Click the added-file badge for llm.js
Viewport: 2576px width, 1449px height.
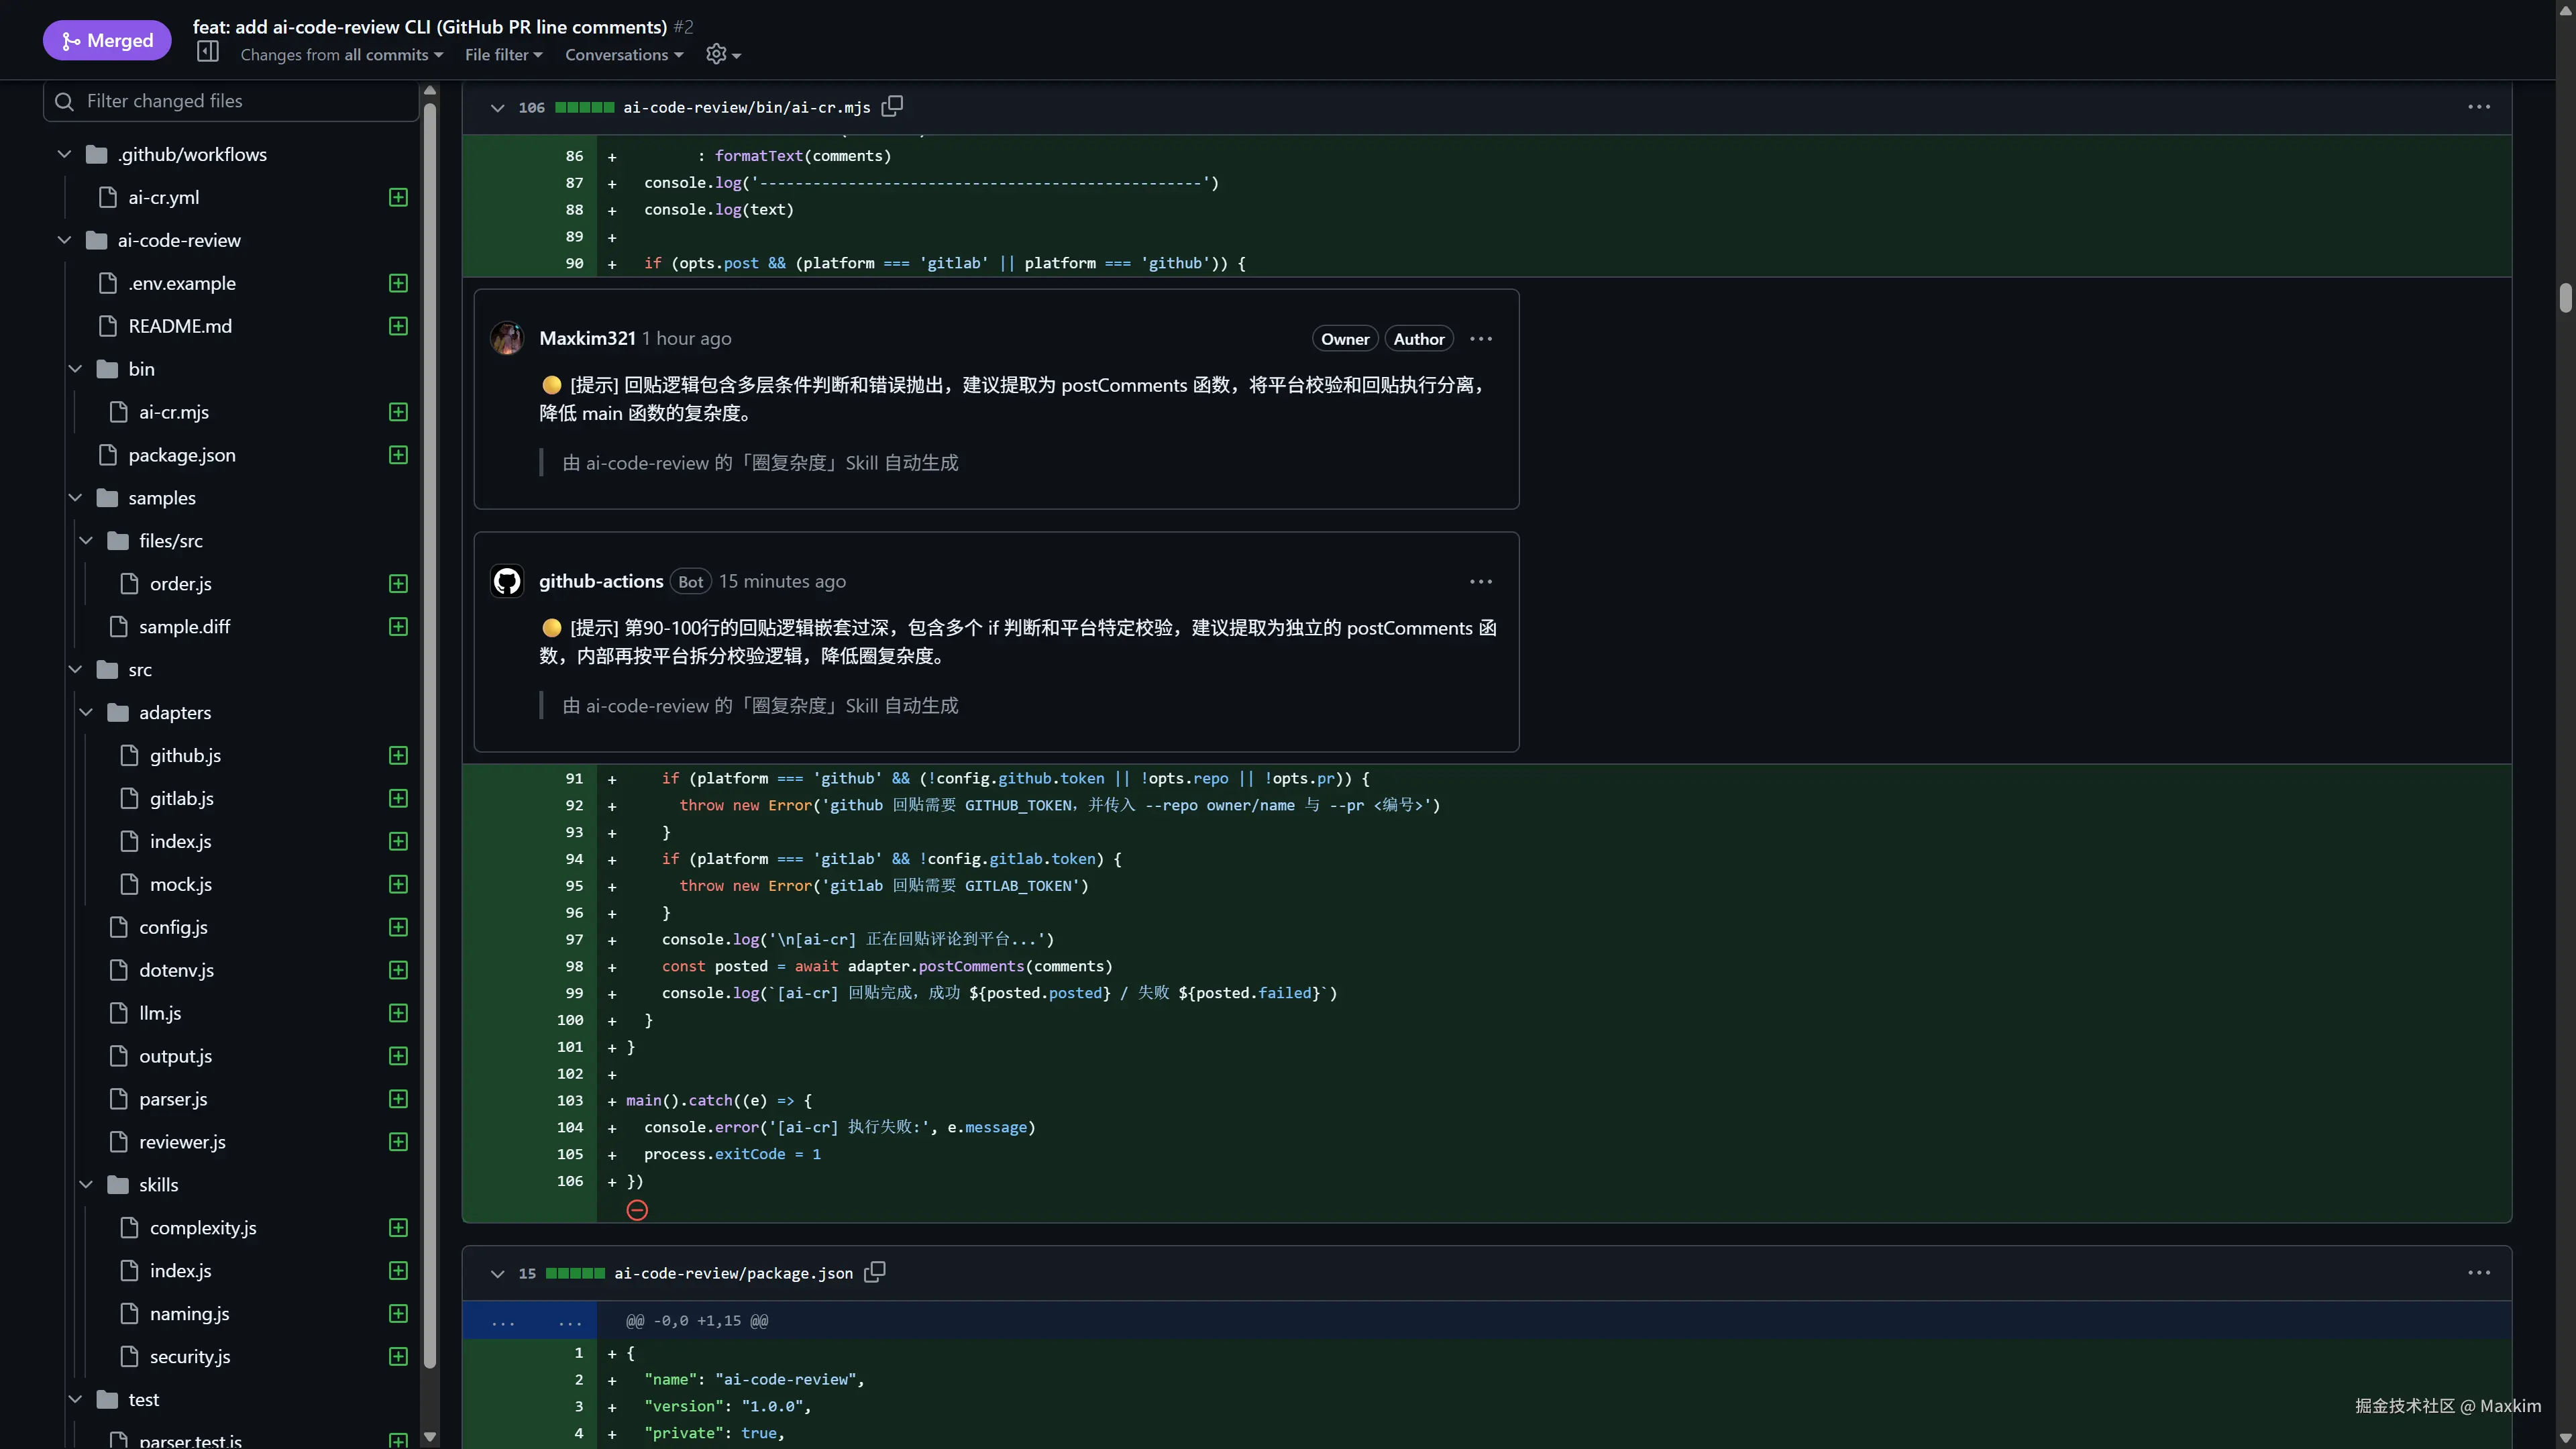tap(398, 1013)
